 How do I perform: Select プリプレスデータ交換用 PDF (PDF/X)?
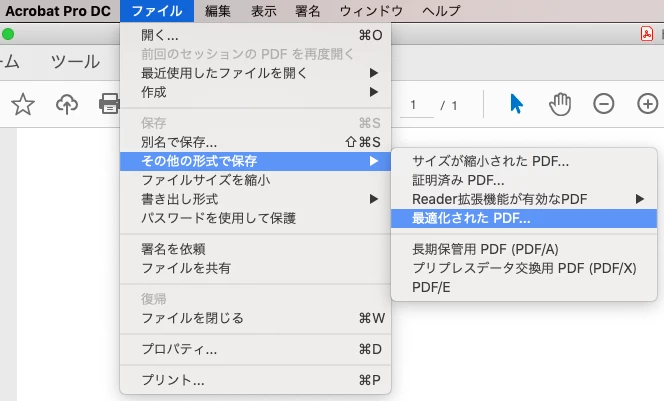pyautogui.click(x=524, y=268)
